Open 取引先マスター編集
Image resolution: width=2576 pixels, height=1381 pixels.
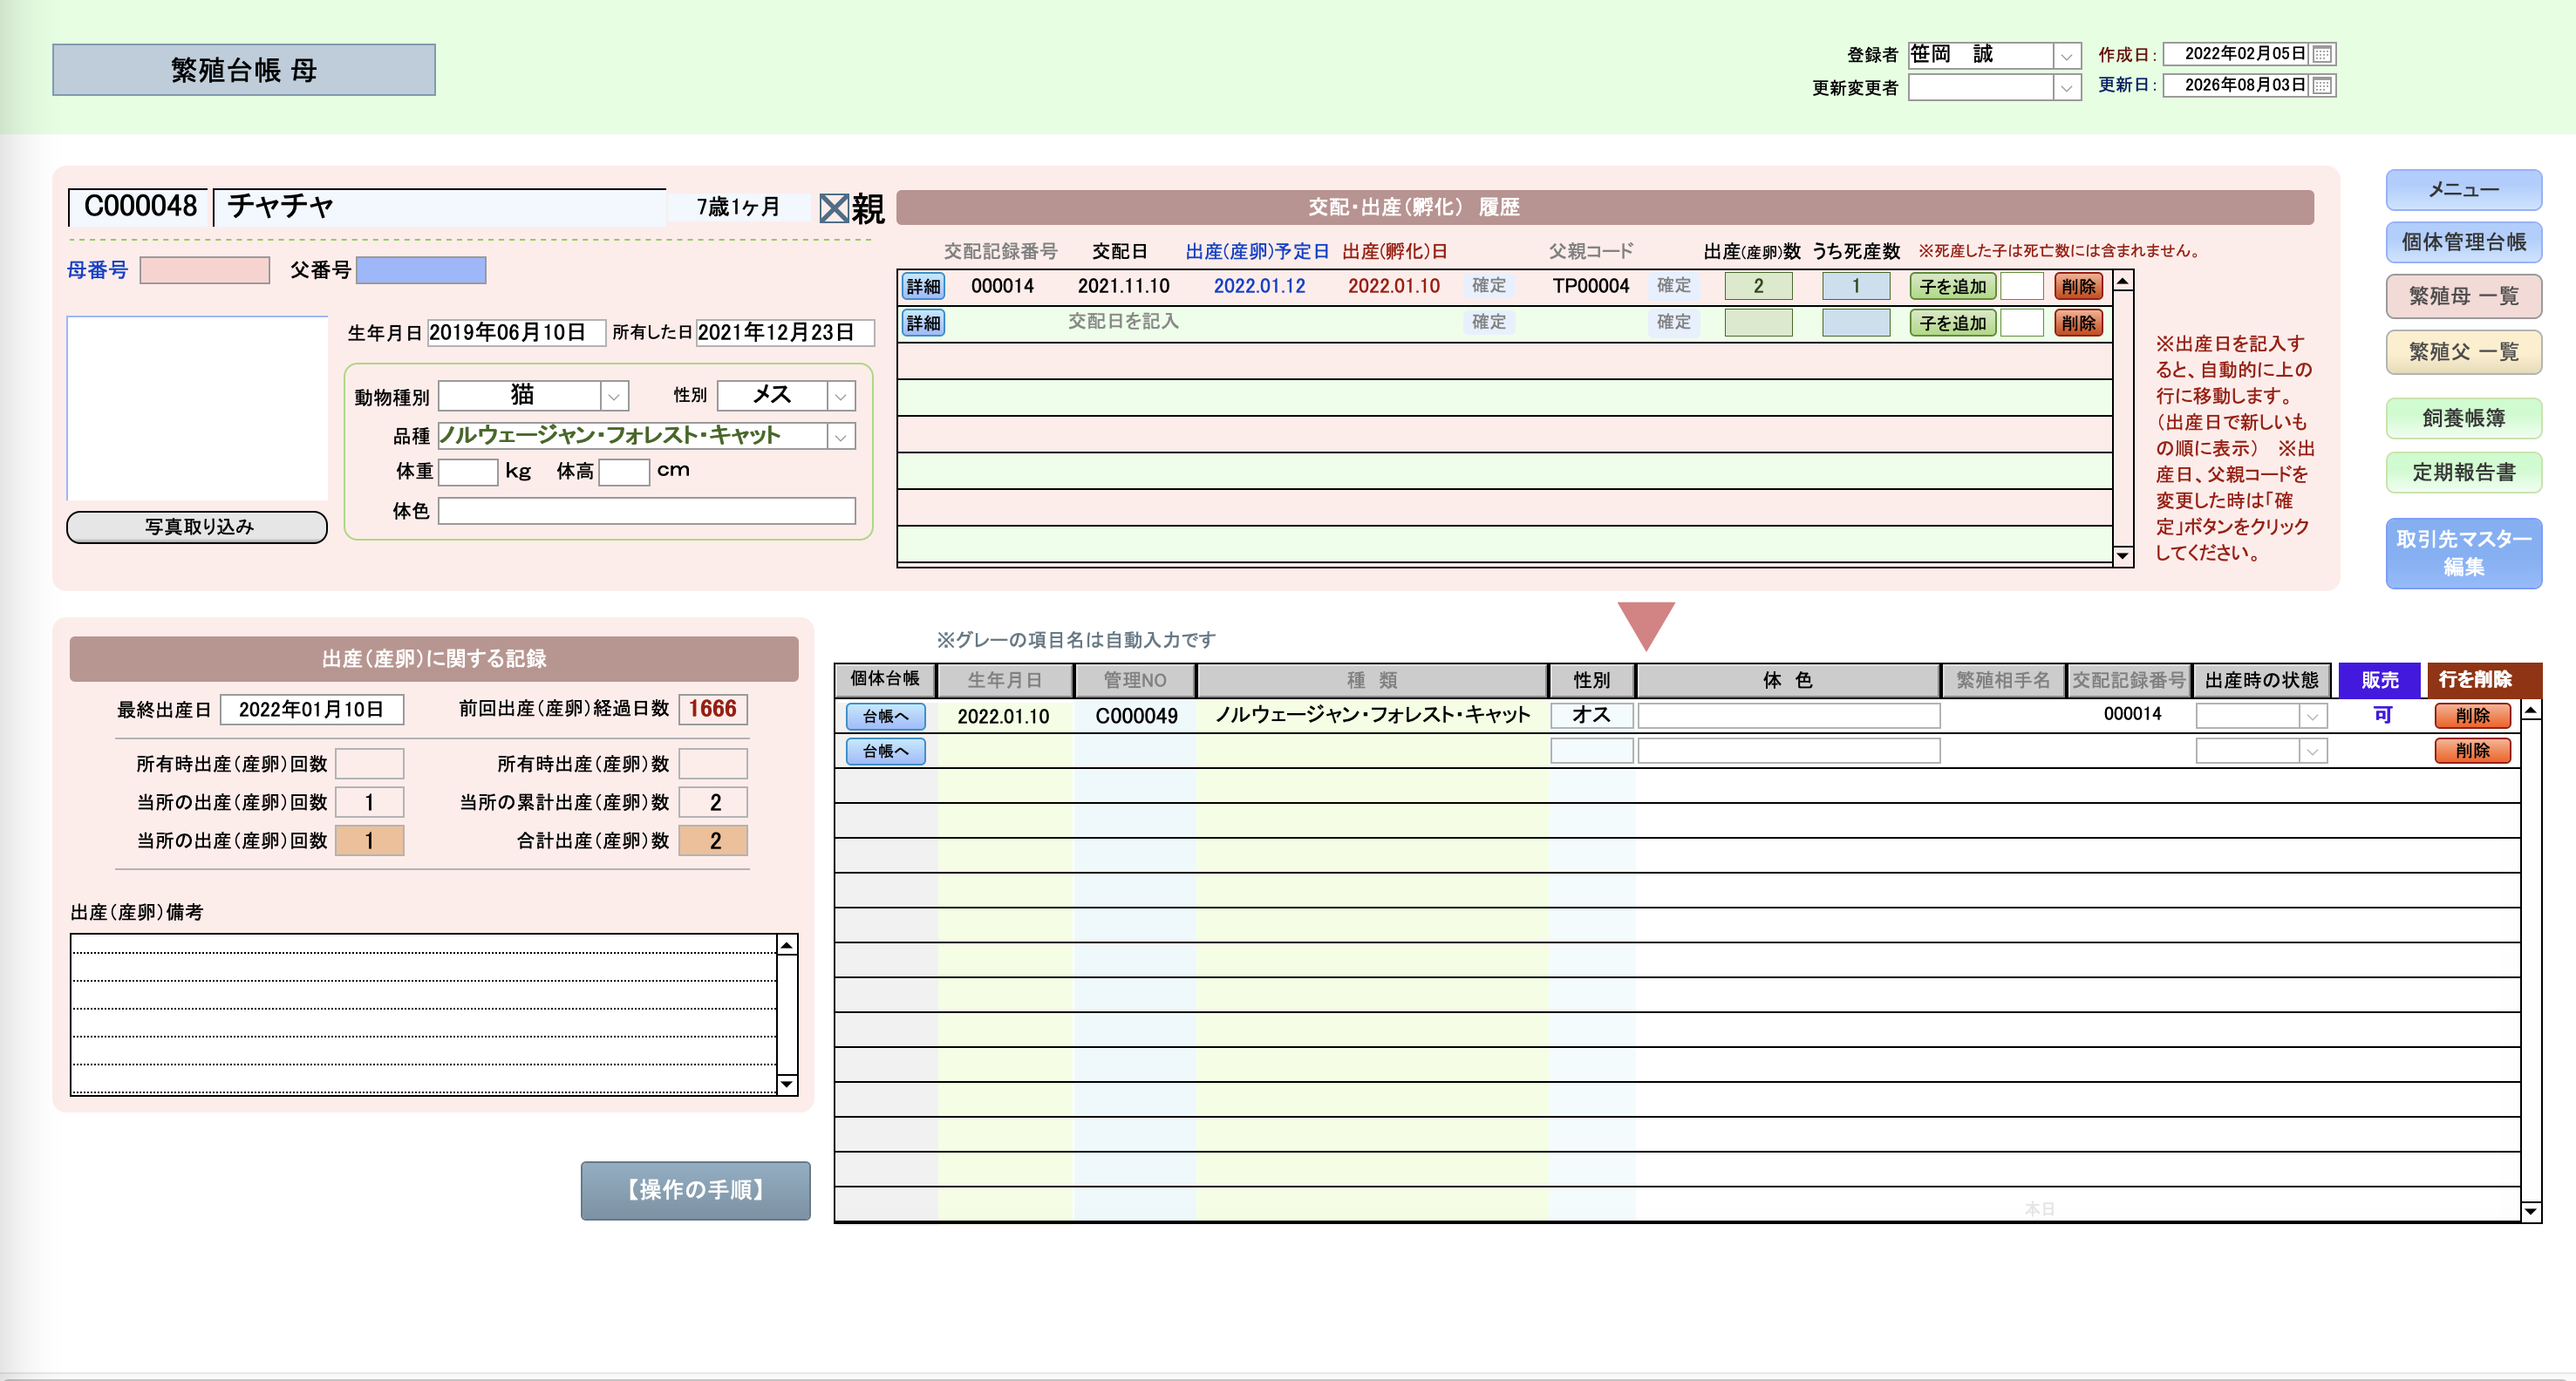point(2463,553)
